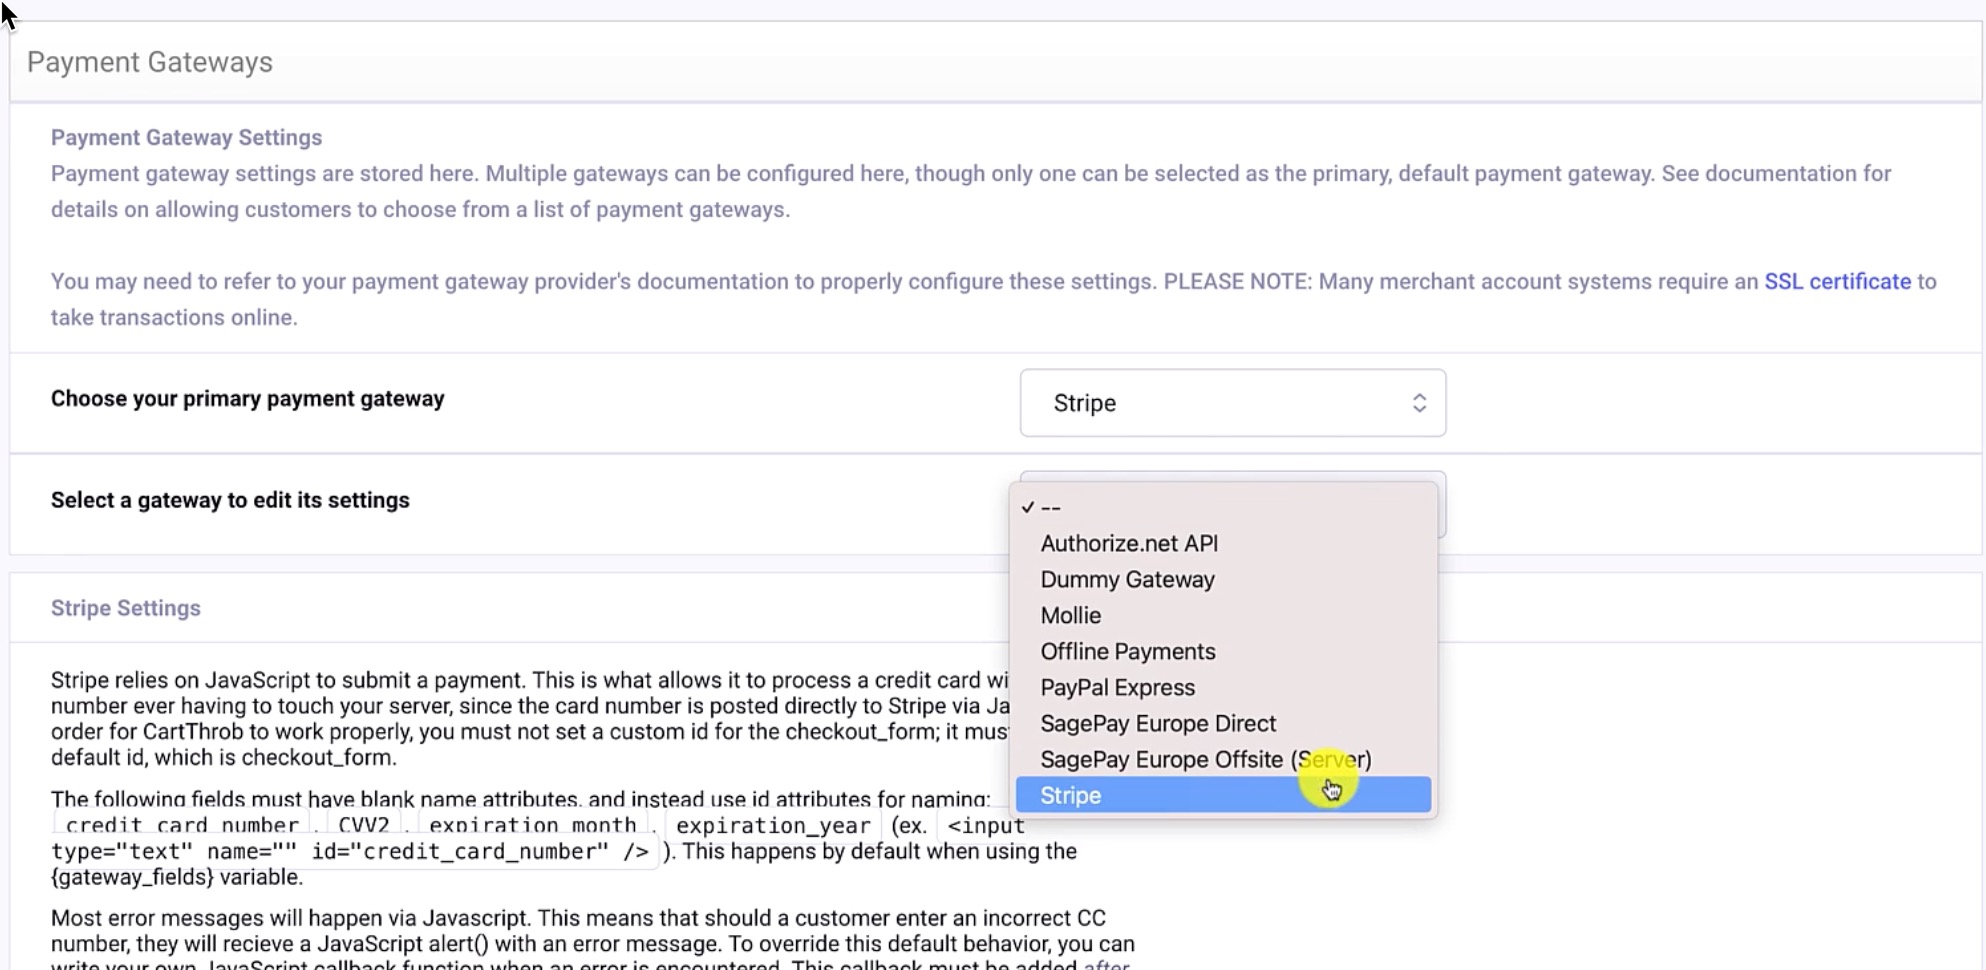Click the expiration_year code snippet
The height and width of the screenshot is (970, 1986).
coord(773,826)
